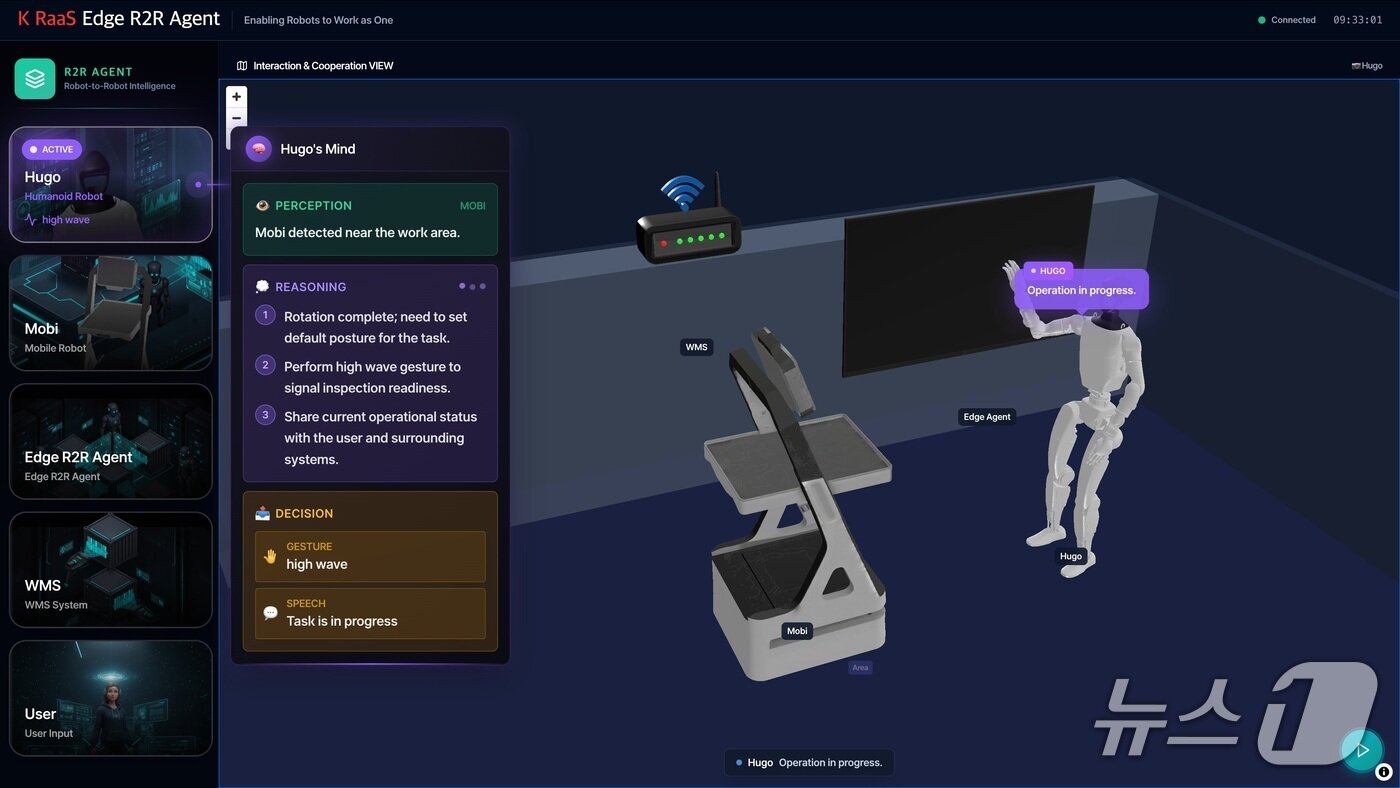Open the WMS System card
Image resolution: width=1400 pixels, height=788 pixels.
(x=111, y=570)
